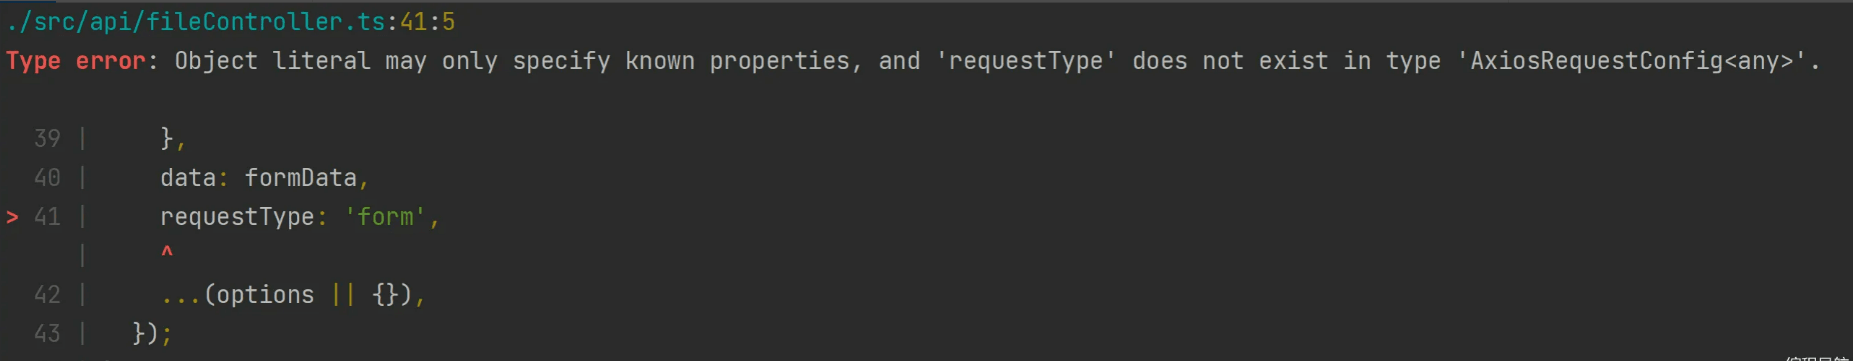Click the empty '{}' object on line 42

[385, 295]
